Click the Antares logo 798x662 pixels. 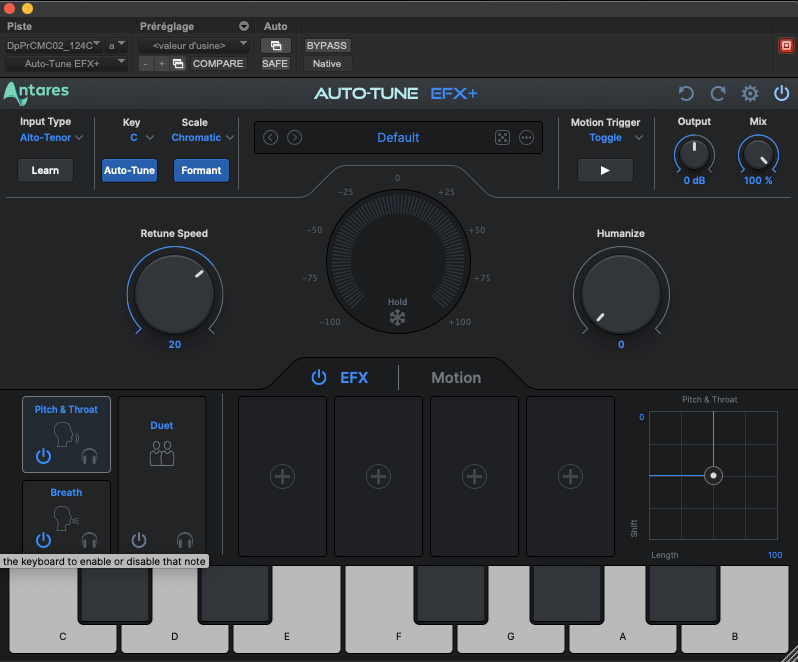point(36,93)
